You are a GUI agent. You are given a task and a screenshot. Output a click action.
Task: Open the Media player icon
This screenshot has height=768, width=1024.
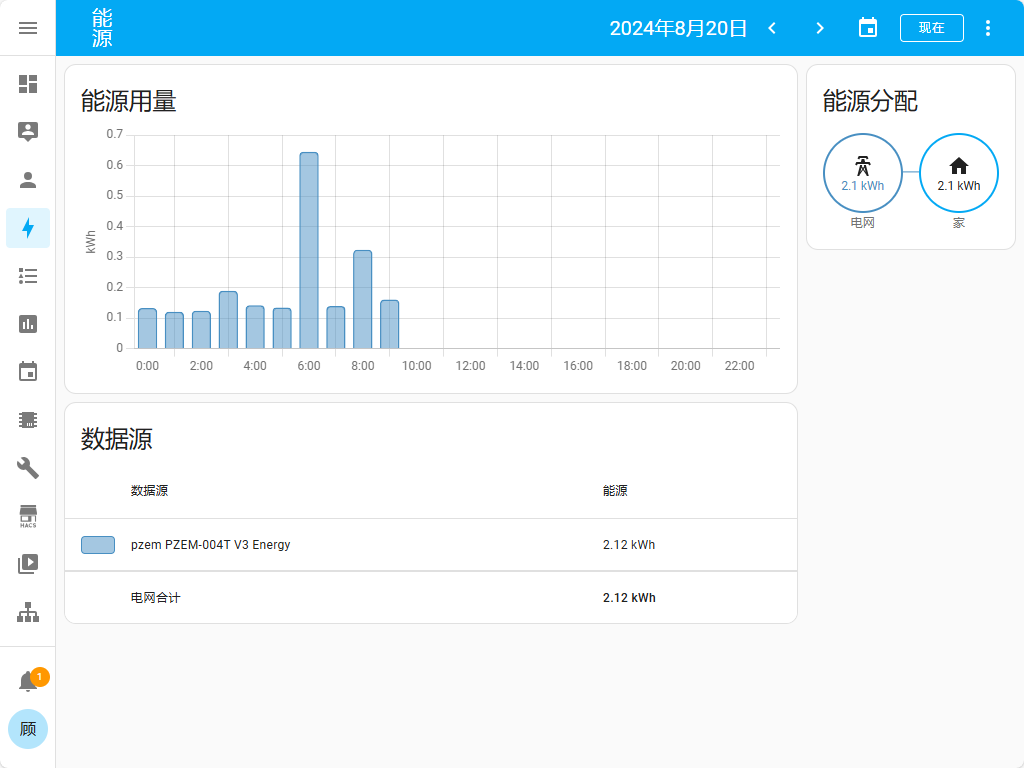click(x=28, y=564)
